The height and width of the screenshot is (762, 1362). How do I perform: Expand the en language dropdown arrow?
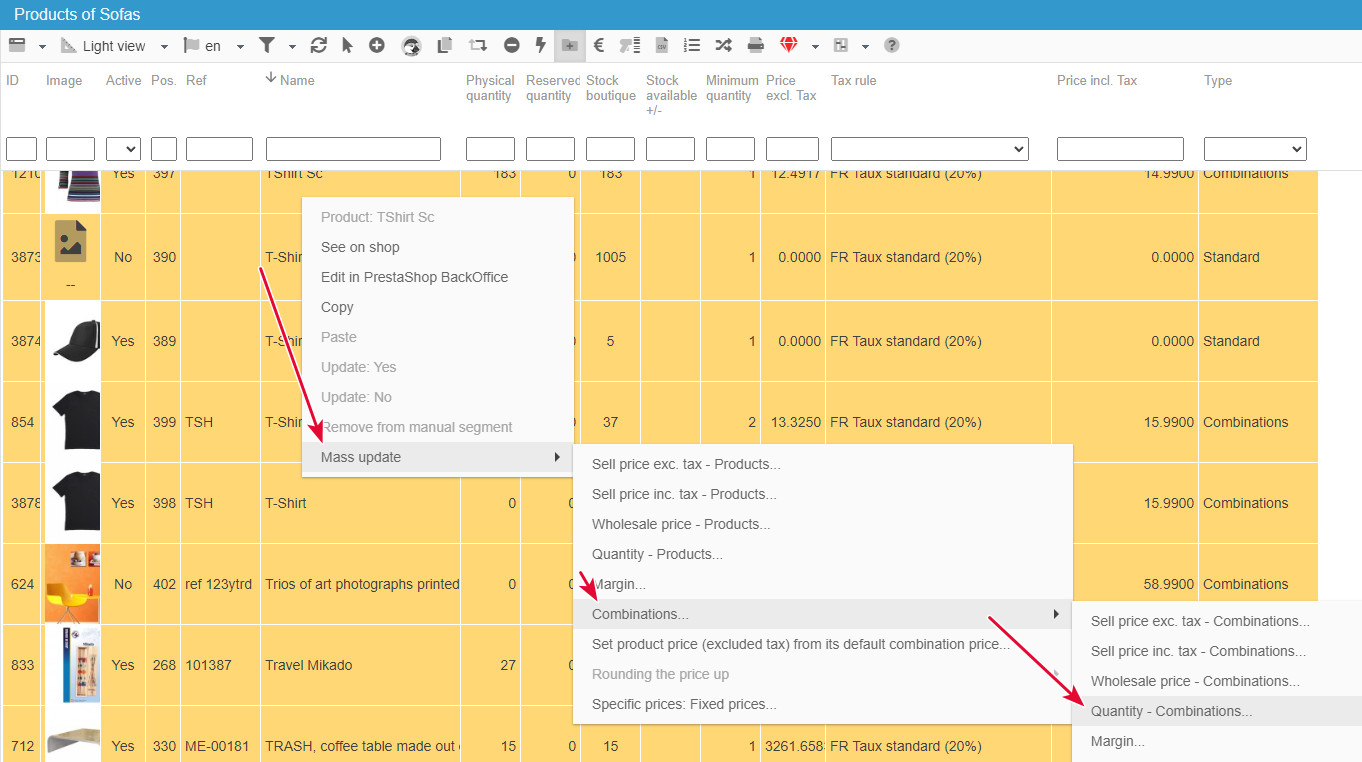coord(240,47)
